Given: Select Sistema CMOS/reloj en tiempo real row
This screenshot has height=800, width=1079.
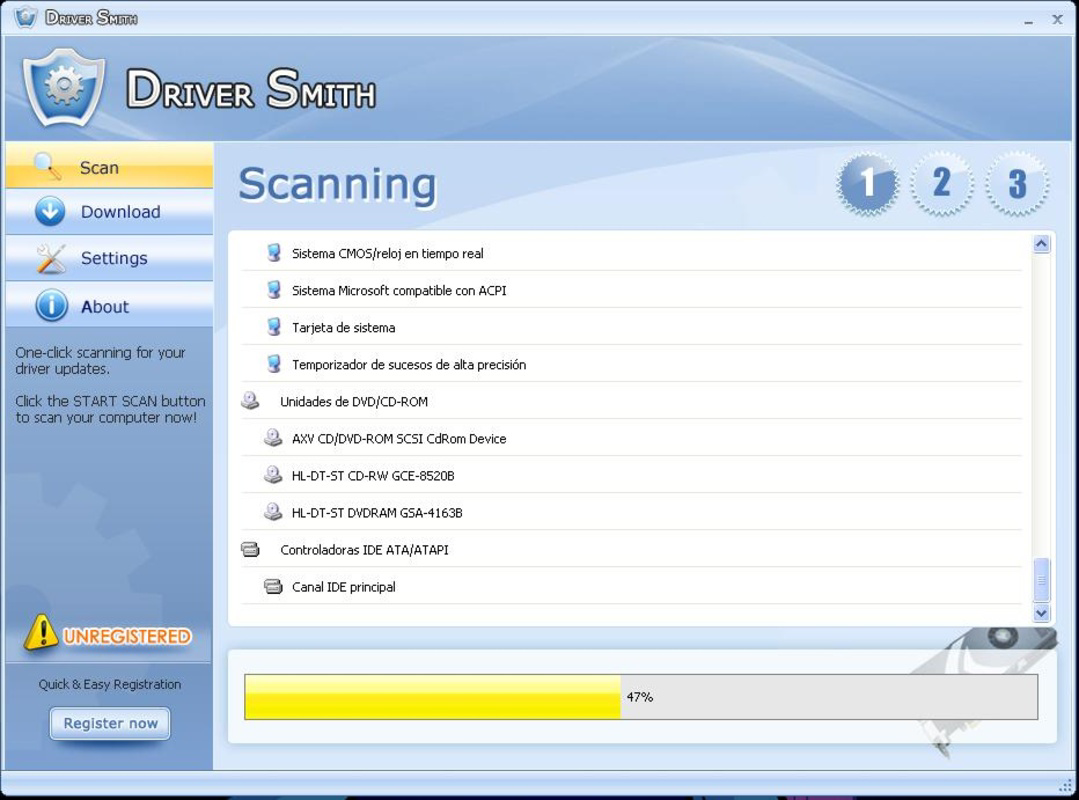Looking at the screenshot, I should [631, 253].
